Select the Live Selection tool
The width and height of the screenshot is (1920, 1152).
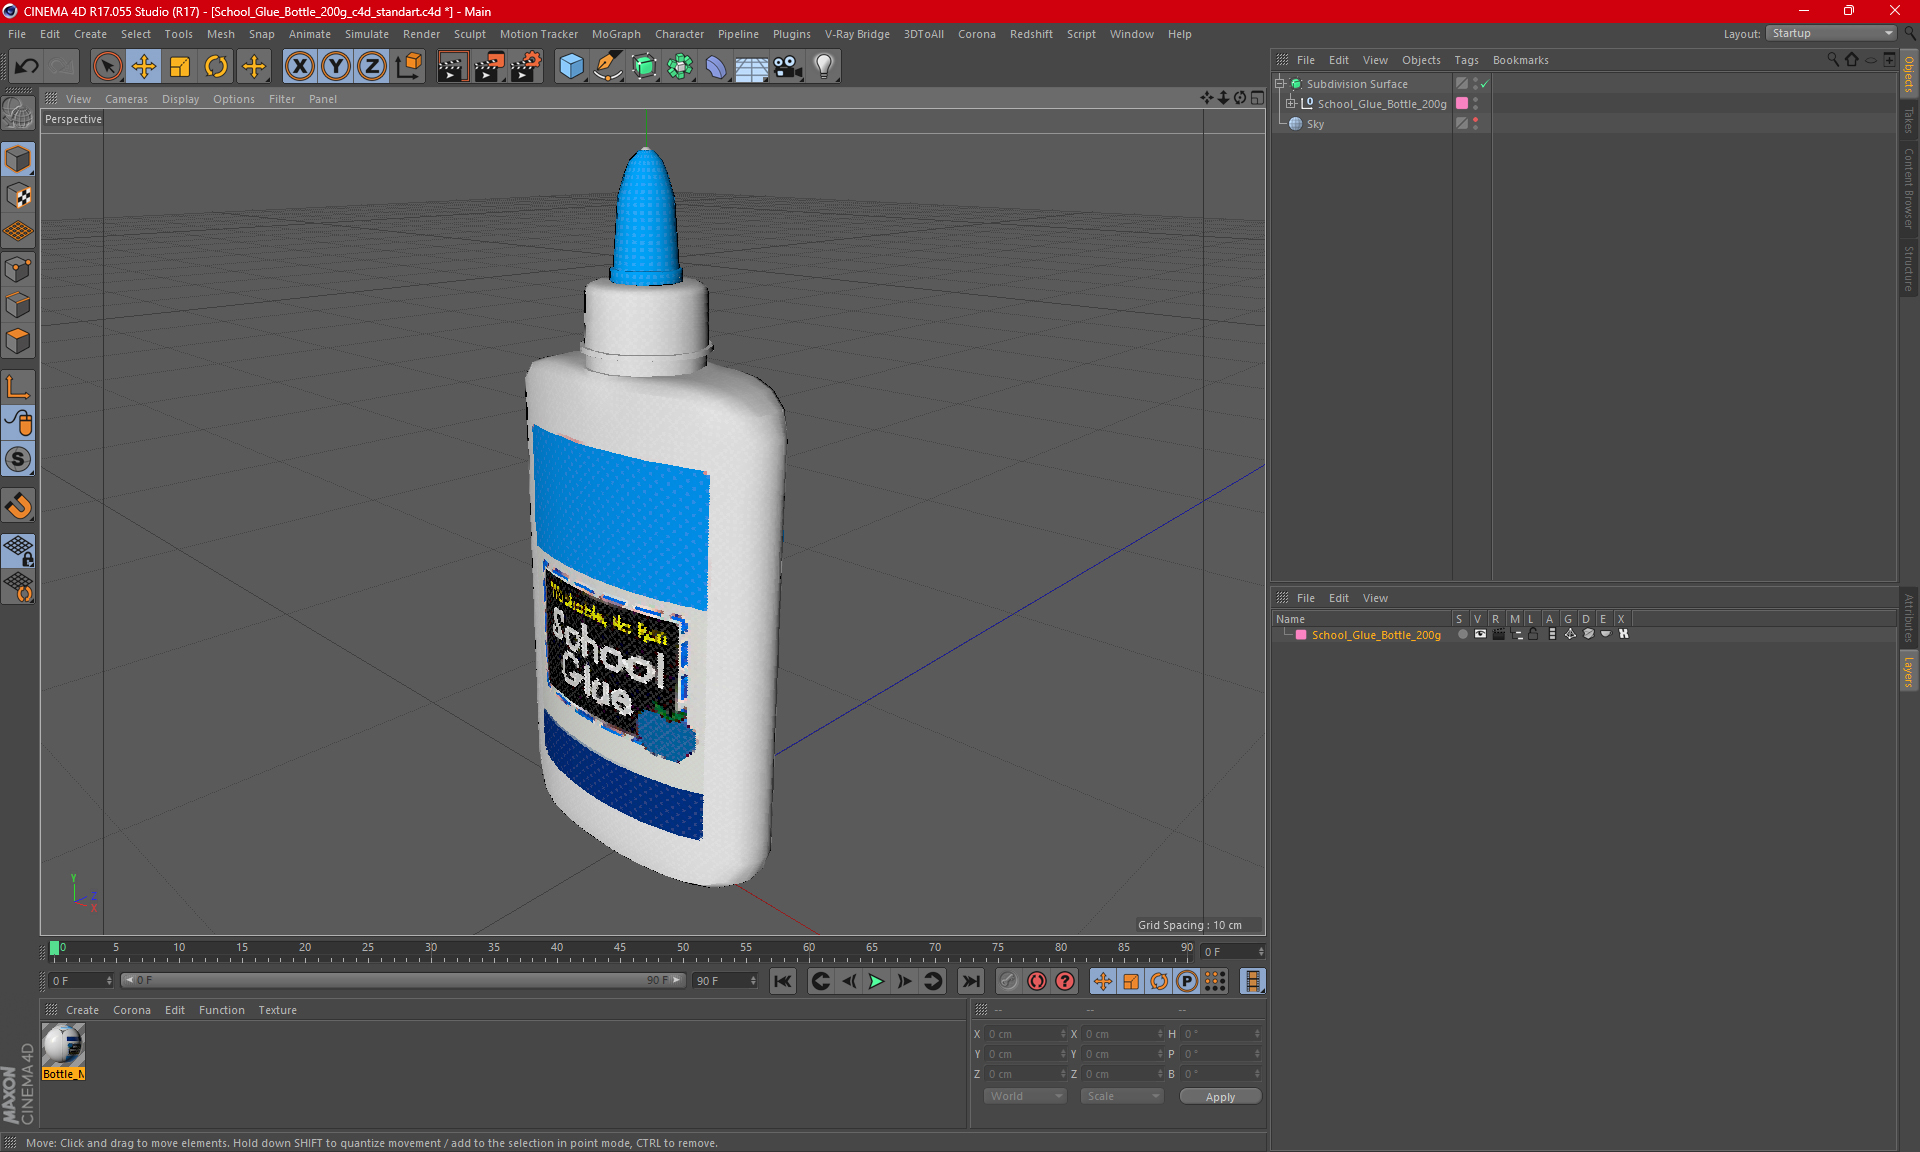[x=107, y=67]
